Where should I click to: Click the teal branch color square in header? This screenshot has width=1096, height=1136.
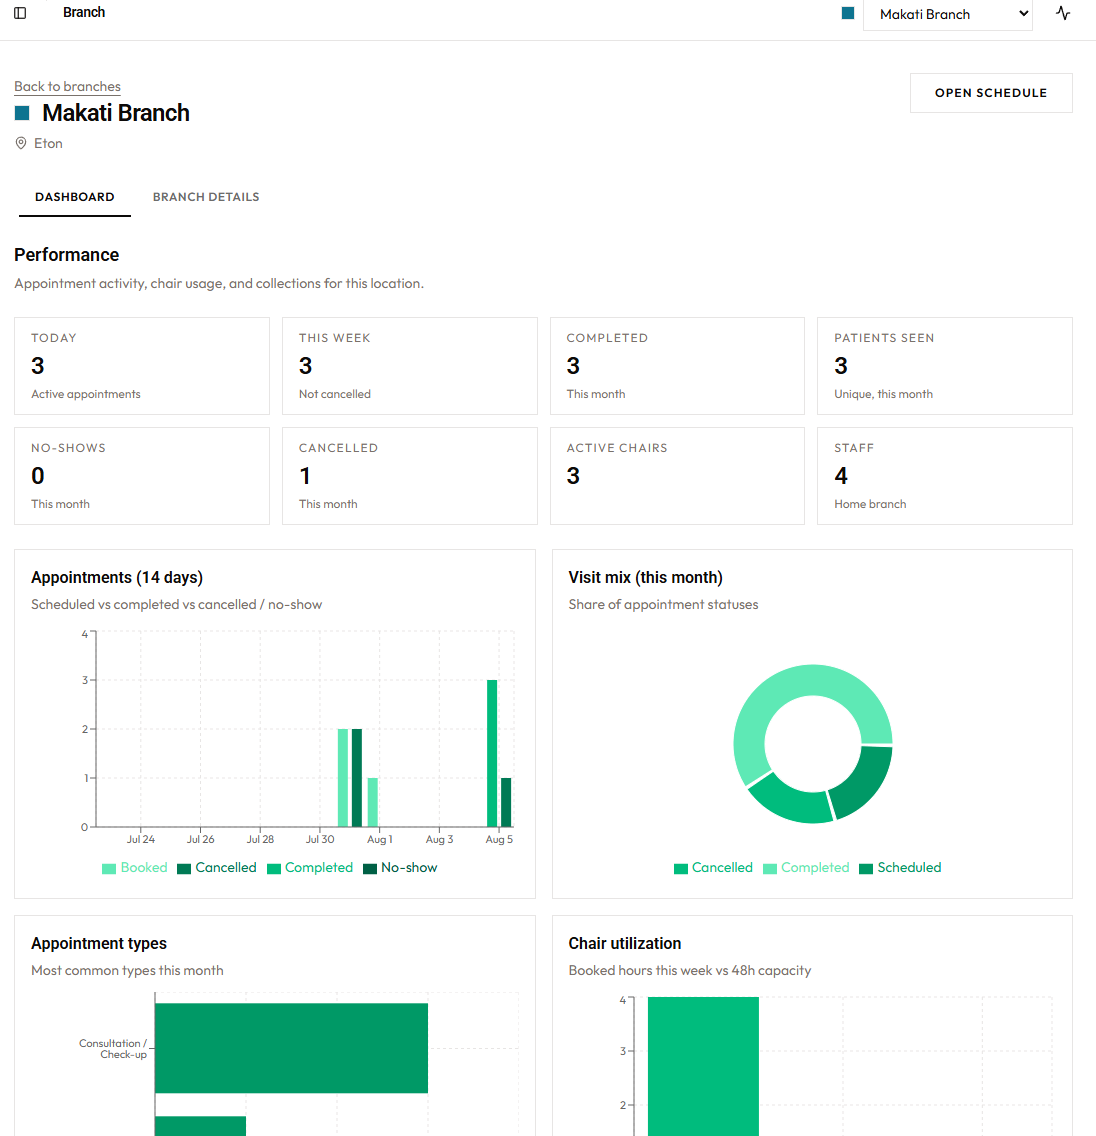(x=848, y=13)
